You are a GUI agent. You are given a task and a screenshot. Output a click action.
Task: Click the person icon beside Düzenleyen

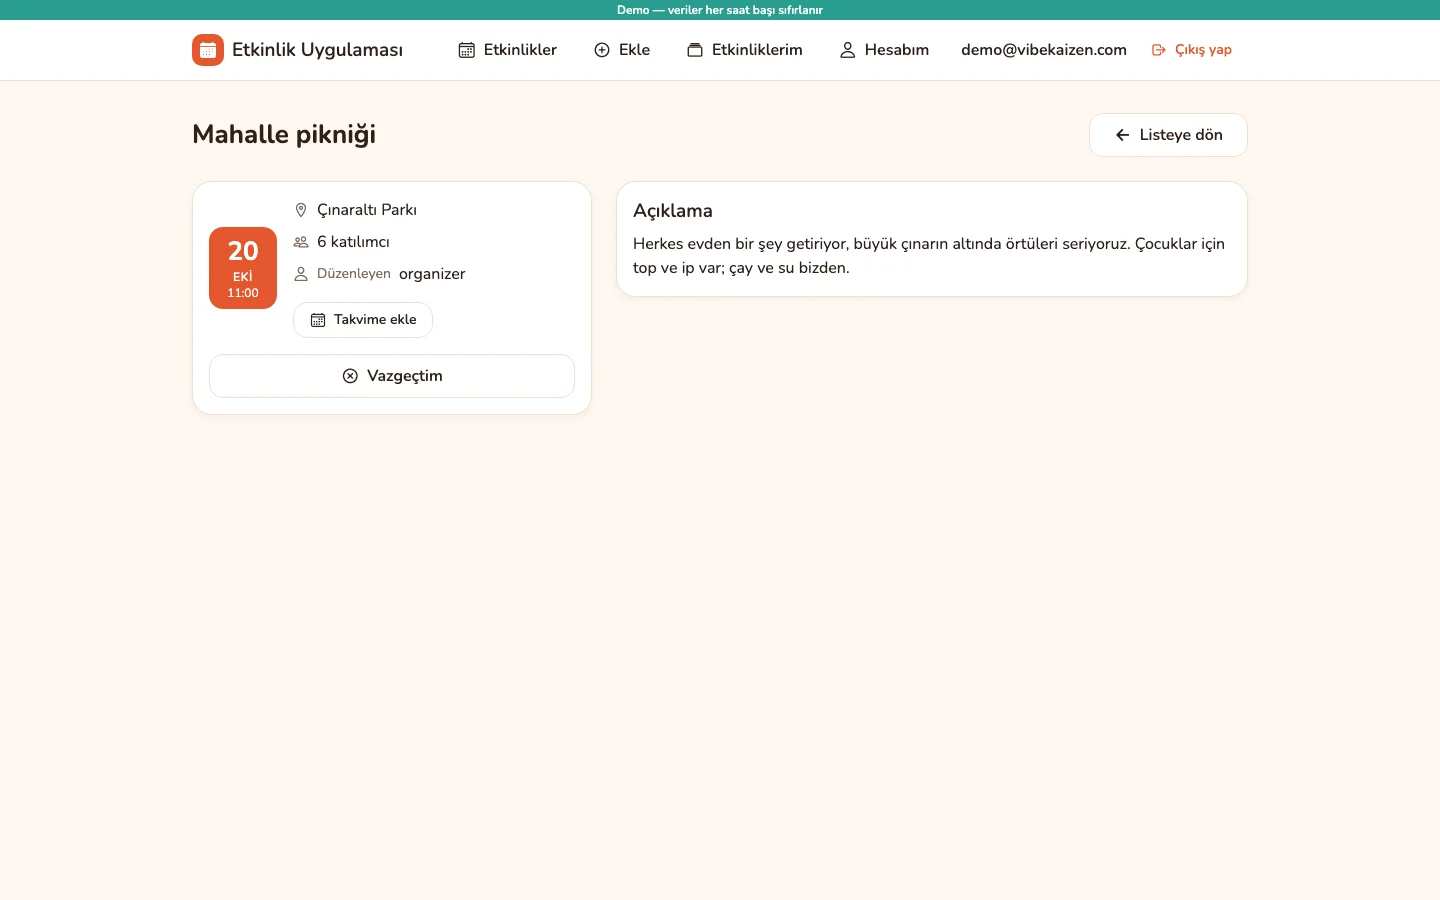pos(301,274)
